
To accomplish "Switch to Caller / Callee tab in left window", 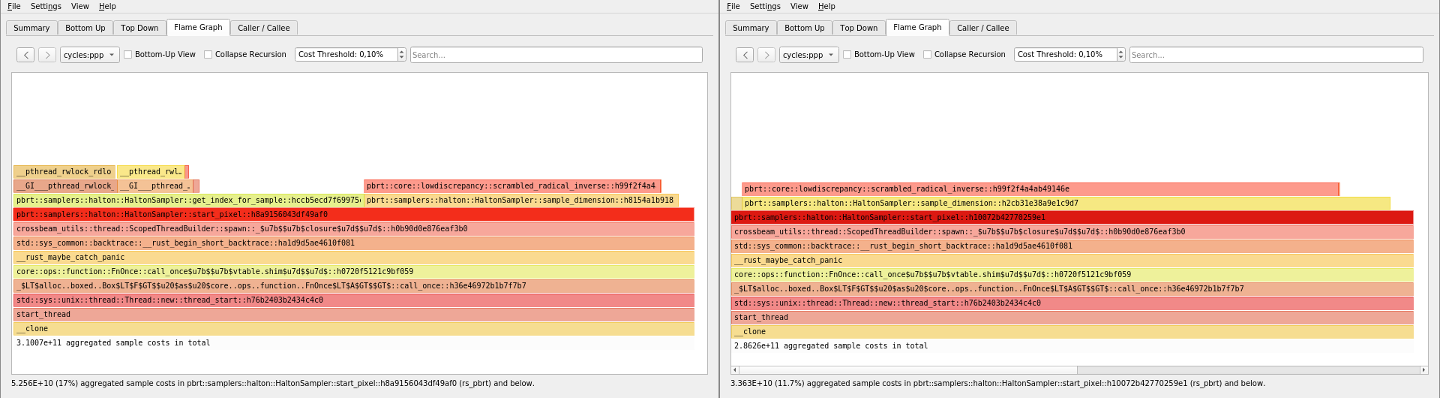I will coord(264,28).
